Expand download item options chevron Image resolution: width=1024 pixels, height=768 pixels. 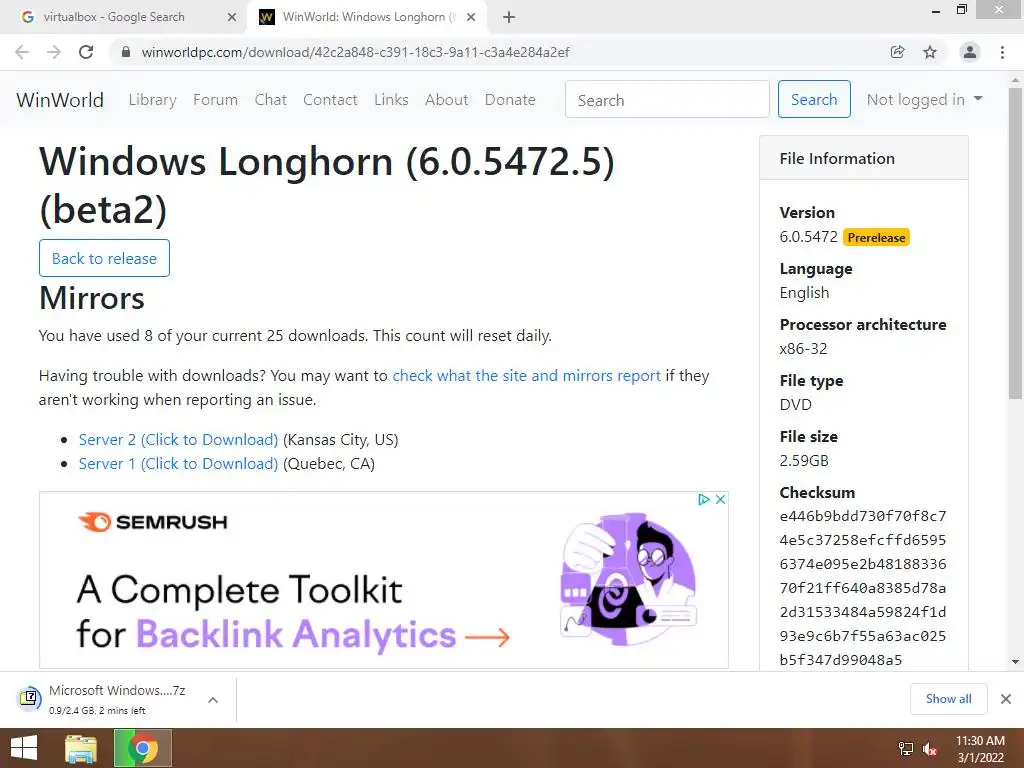click(213, 699)
